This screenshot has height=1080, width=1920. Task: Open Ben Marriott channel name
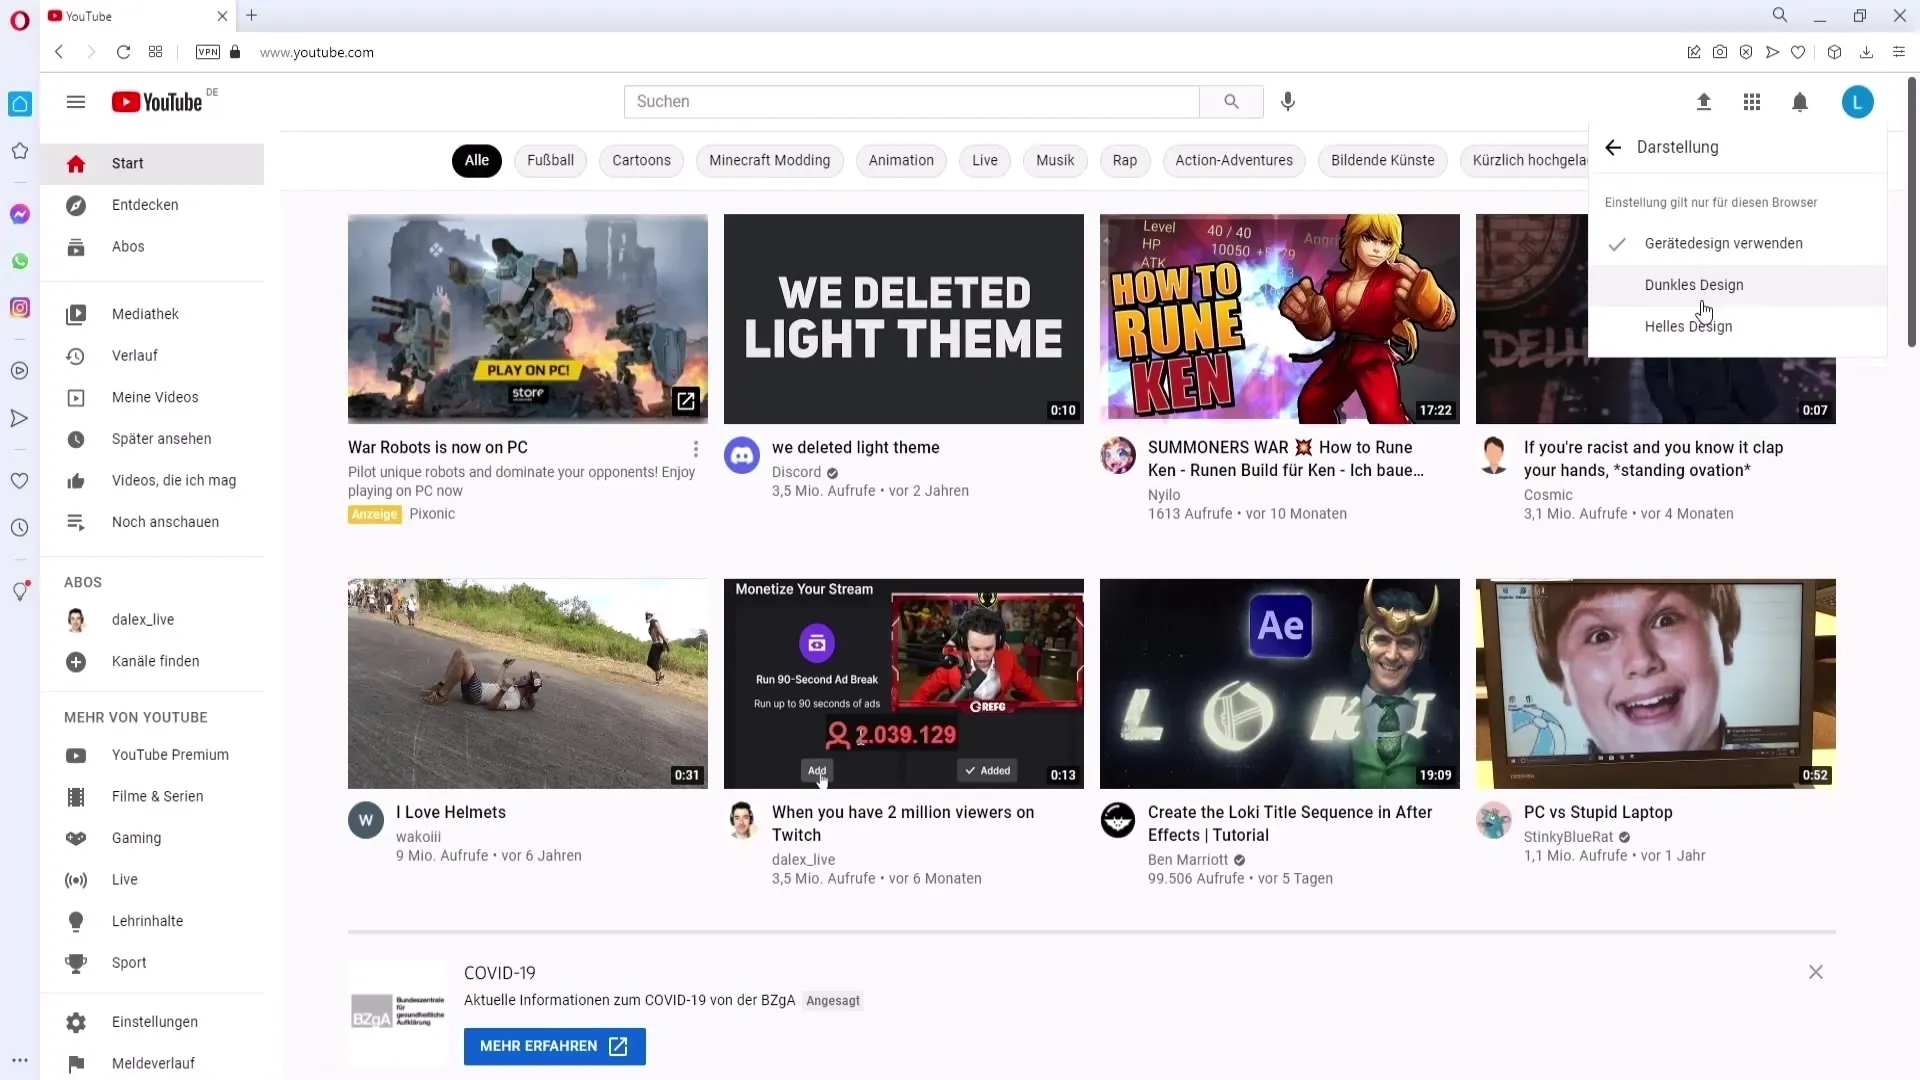1188,860
